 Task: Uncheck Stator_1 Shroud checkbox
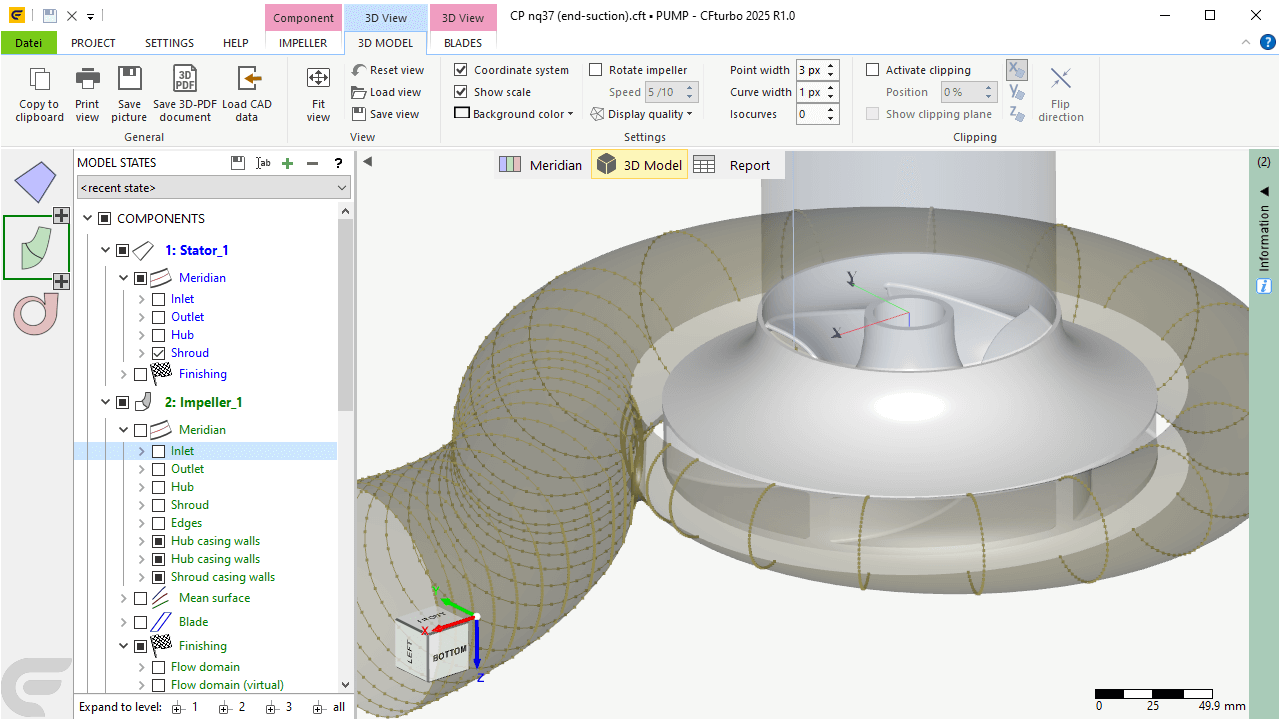click(x=158, y=353)
